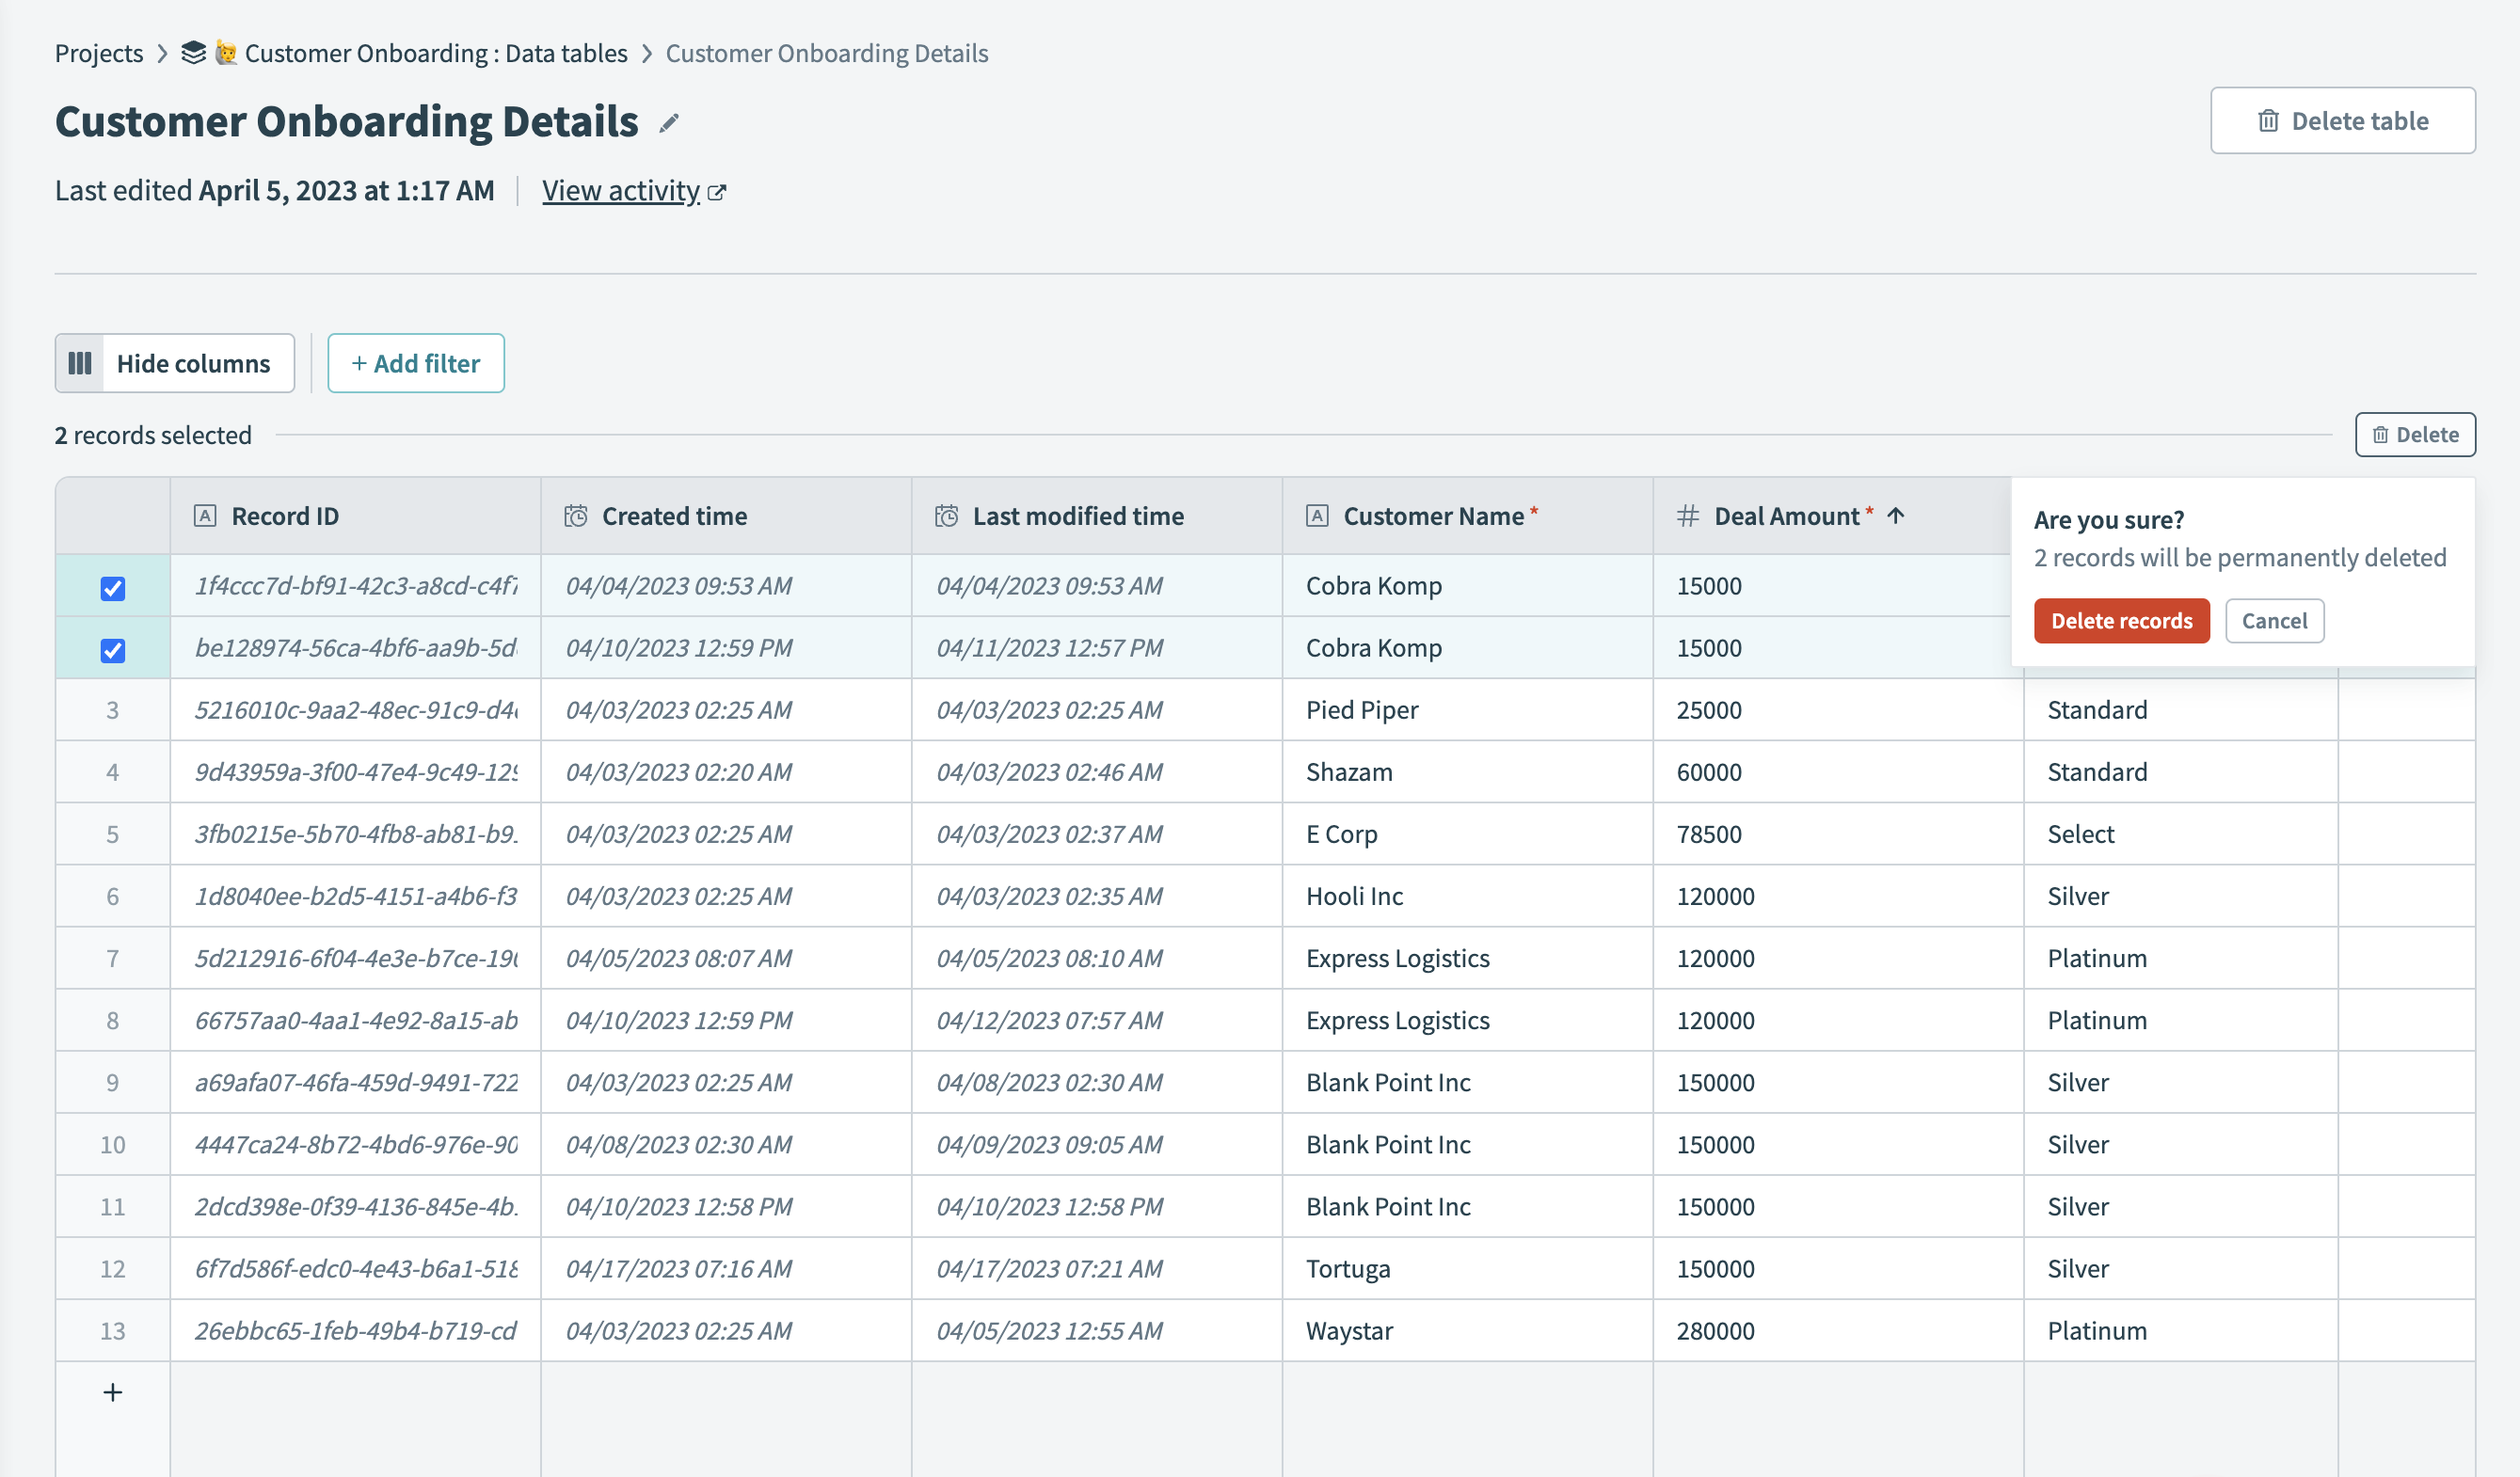2520x1477 pixels.
Task: Open View activity
Action: pos(622,191)
